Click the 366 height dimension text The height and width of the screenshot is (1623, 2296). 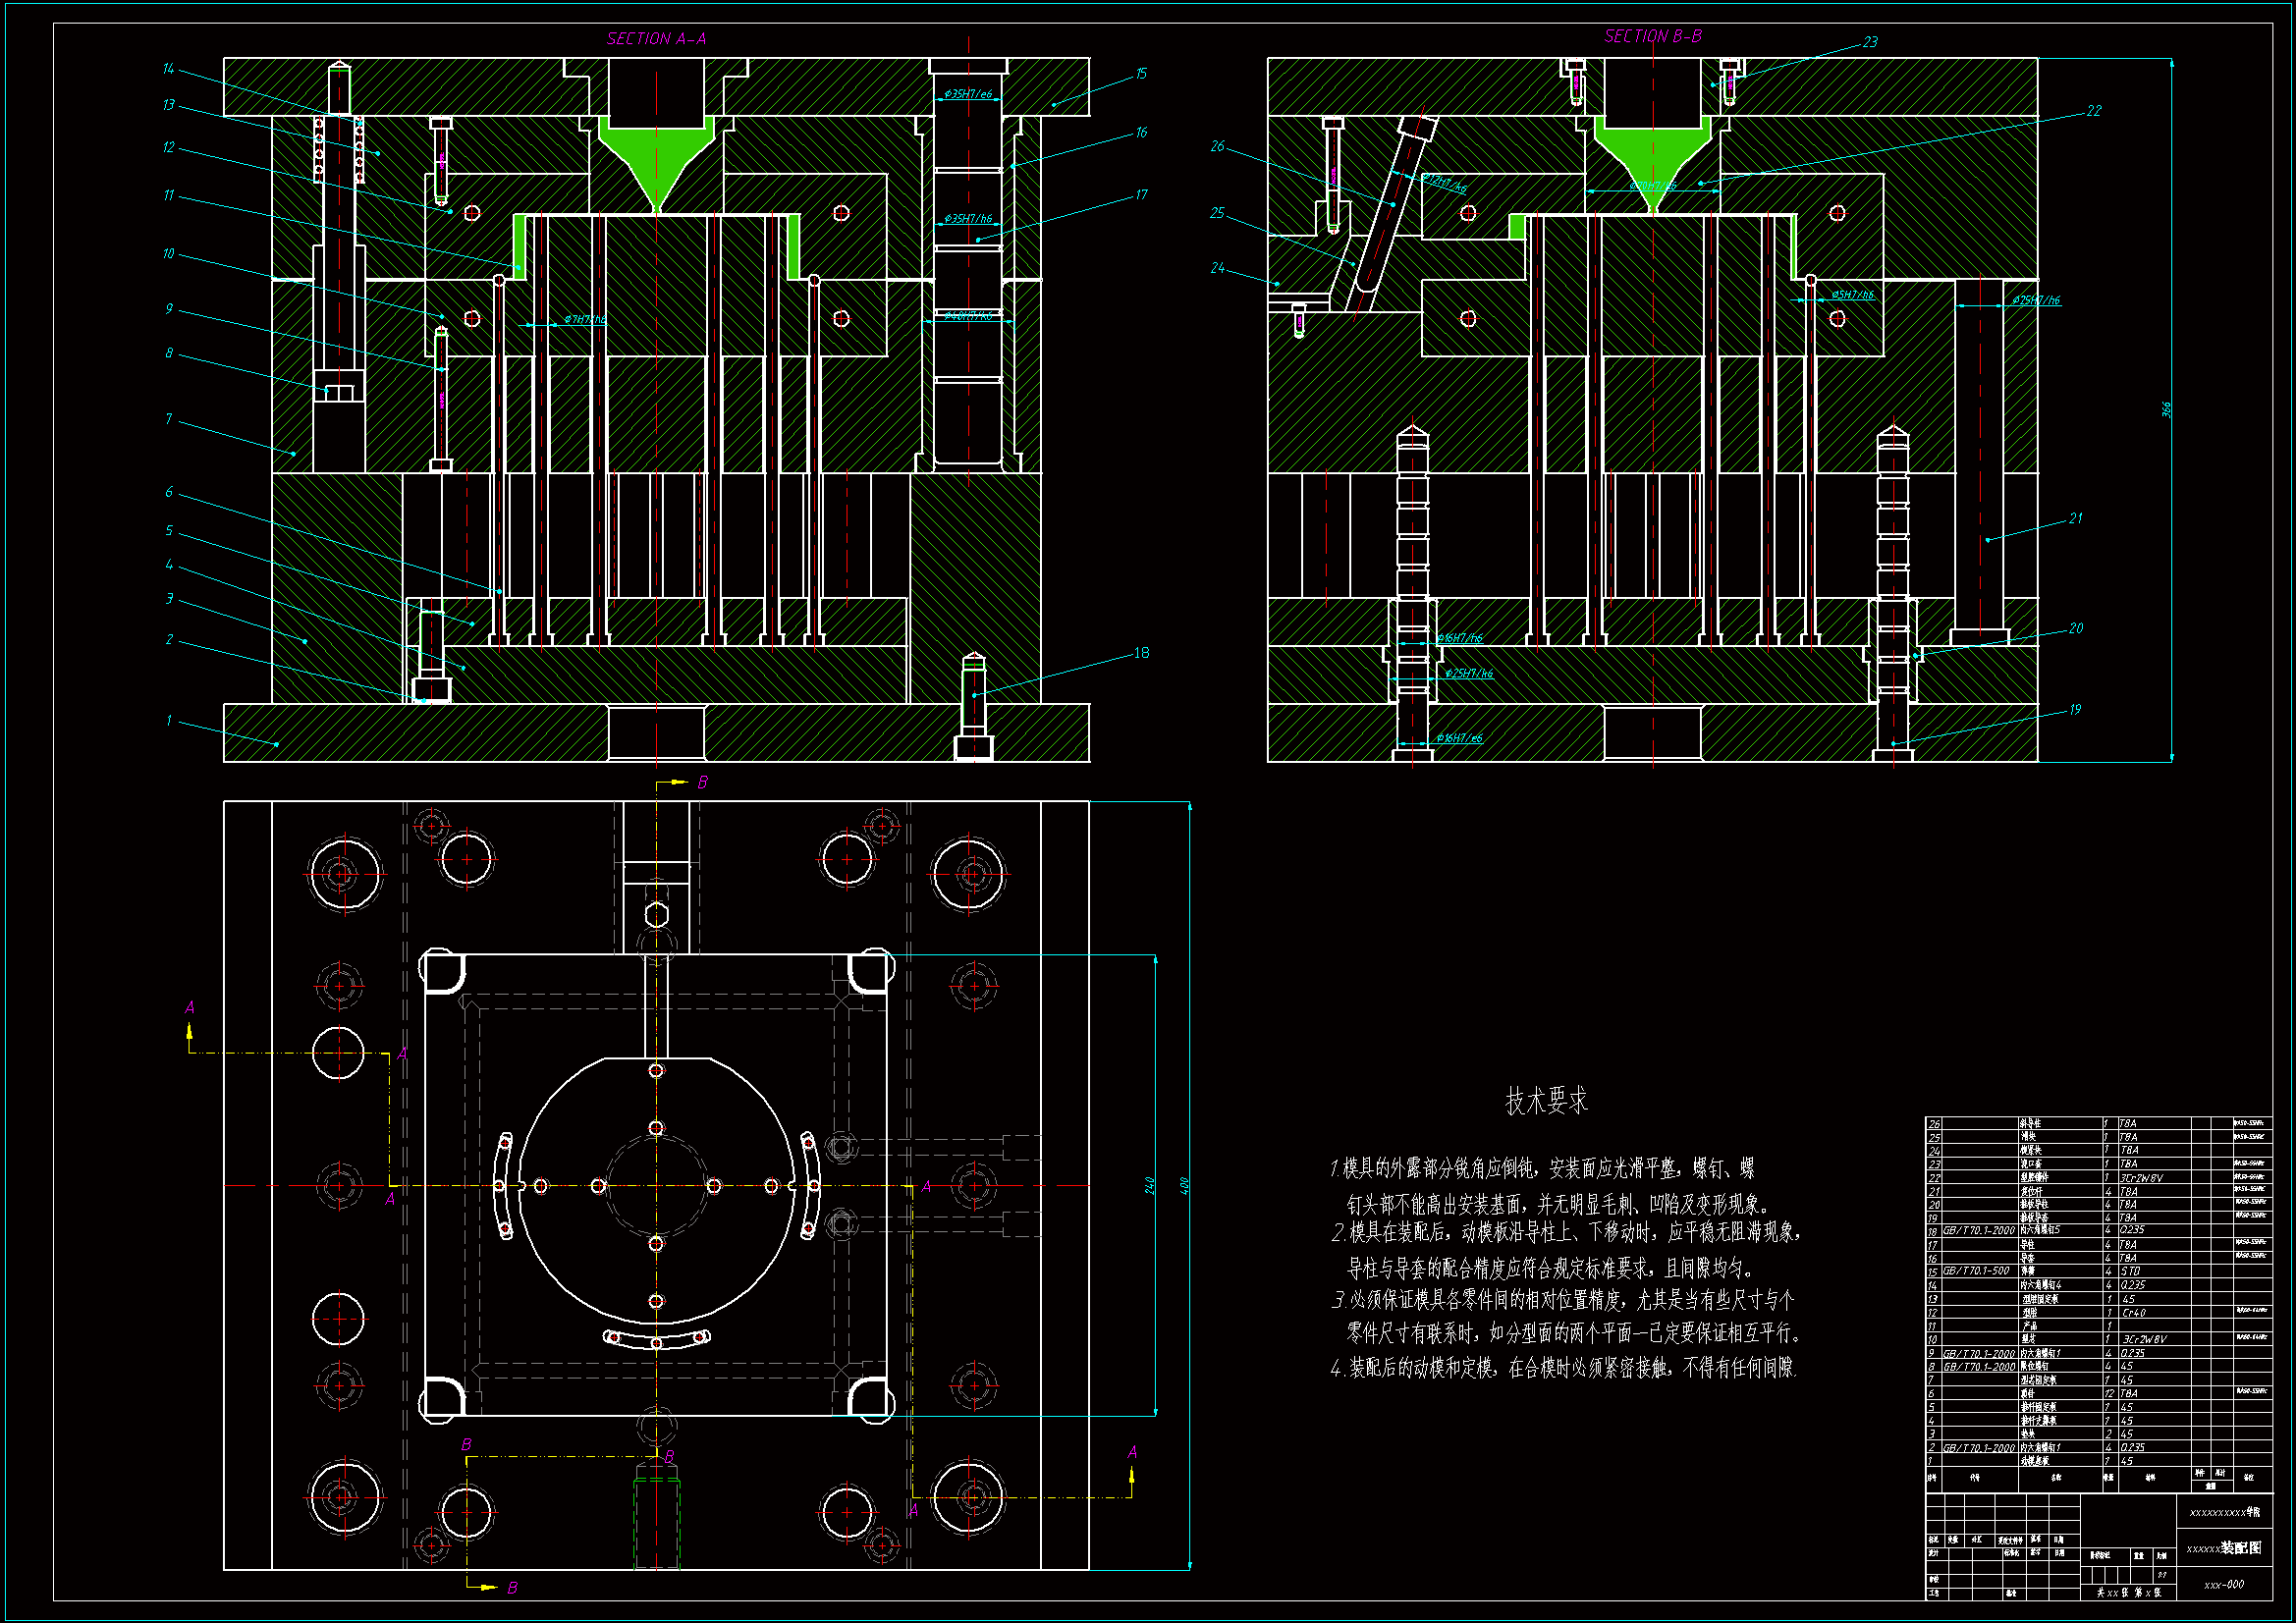coord(2166,410)
